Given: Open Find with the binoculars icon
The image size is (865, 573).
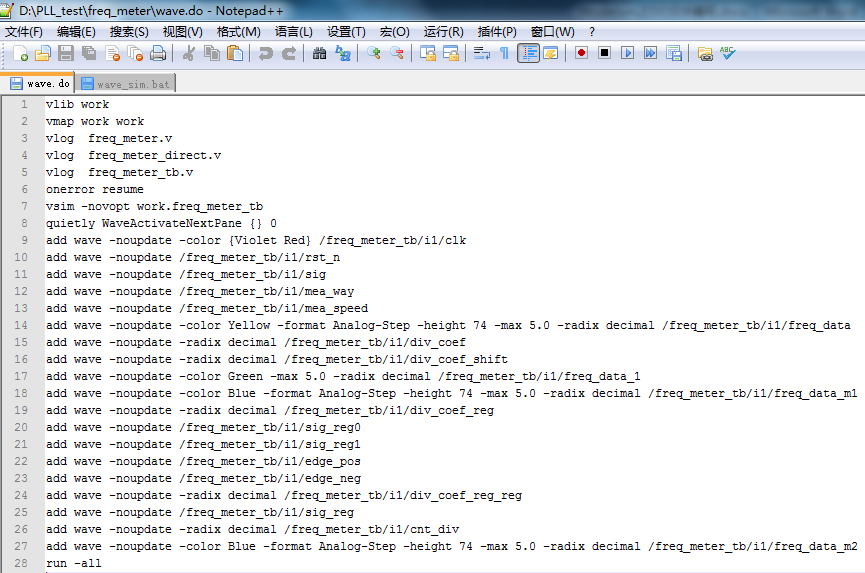Looking at the screenshot, I should (x=319, y=53).
